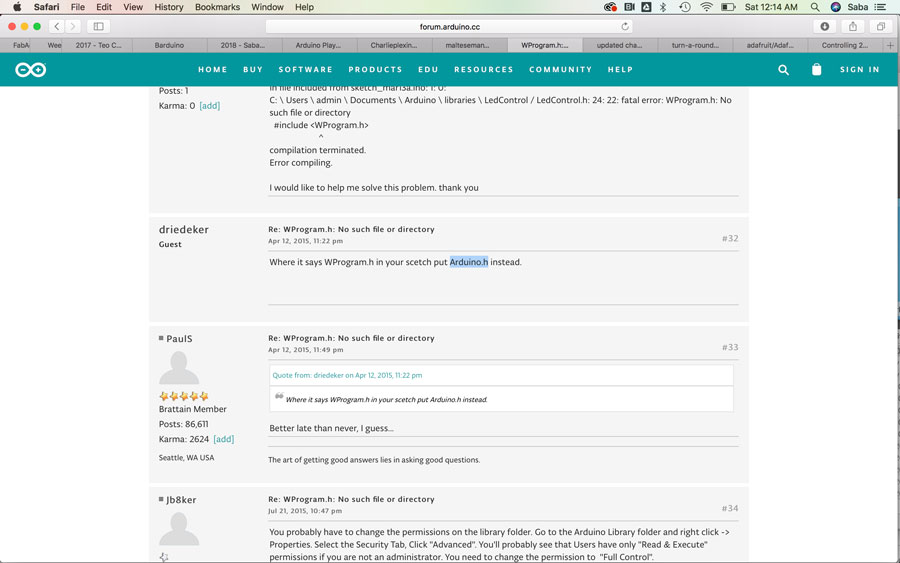Viewport: 900px width, 563px height.
Task: Go to HOME in Arduino nav
Action: coord(213,69)
